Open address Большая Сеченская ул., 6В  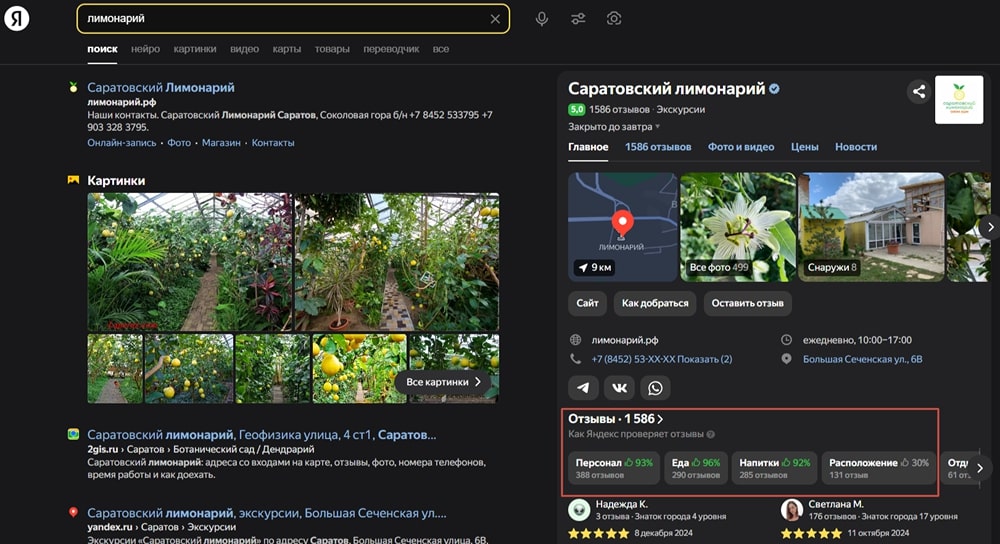[x=862, y=359]
